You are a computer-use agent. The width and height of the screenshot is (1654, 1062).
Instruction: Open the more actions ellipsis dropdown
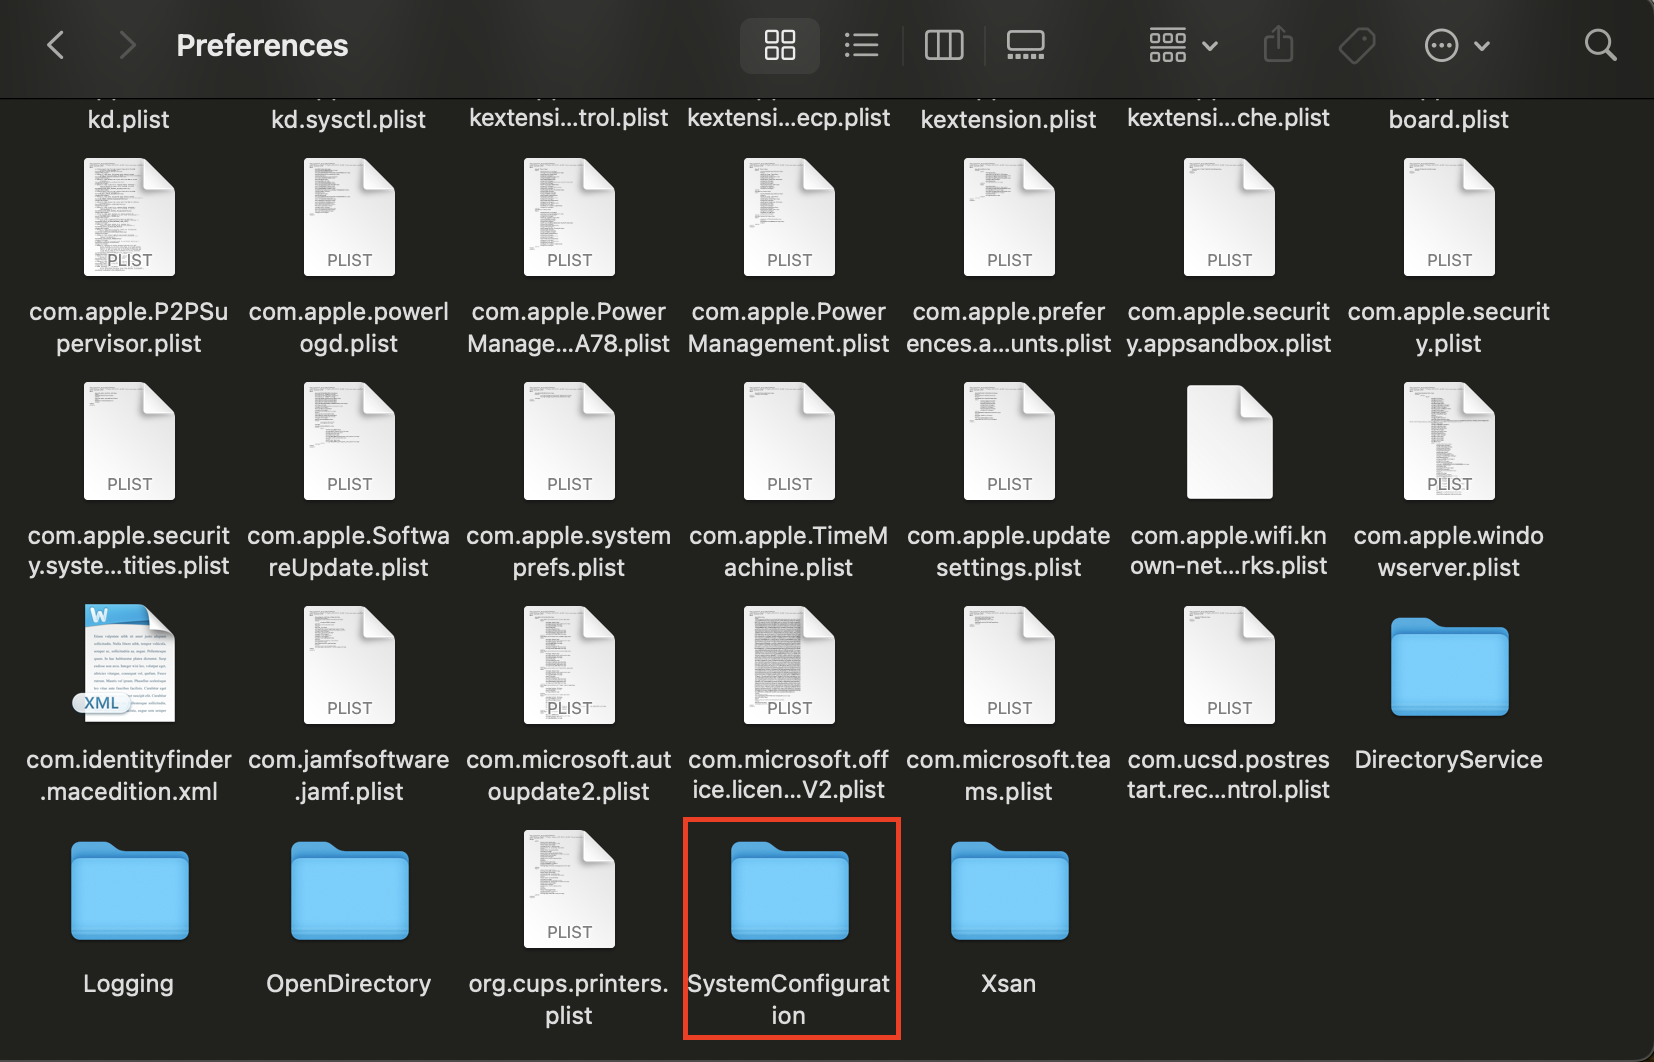point(1456,45)
